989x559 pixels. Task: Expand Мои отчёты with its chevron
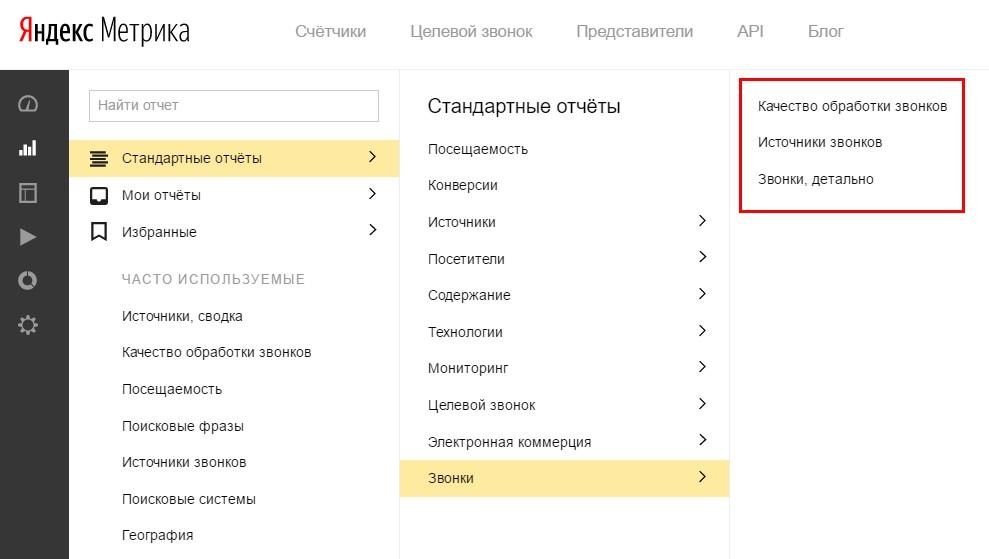point(372,194)
